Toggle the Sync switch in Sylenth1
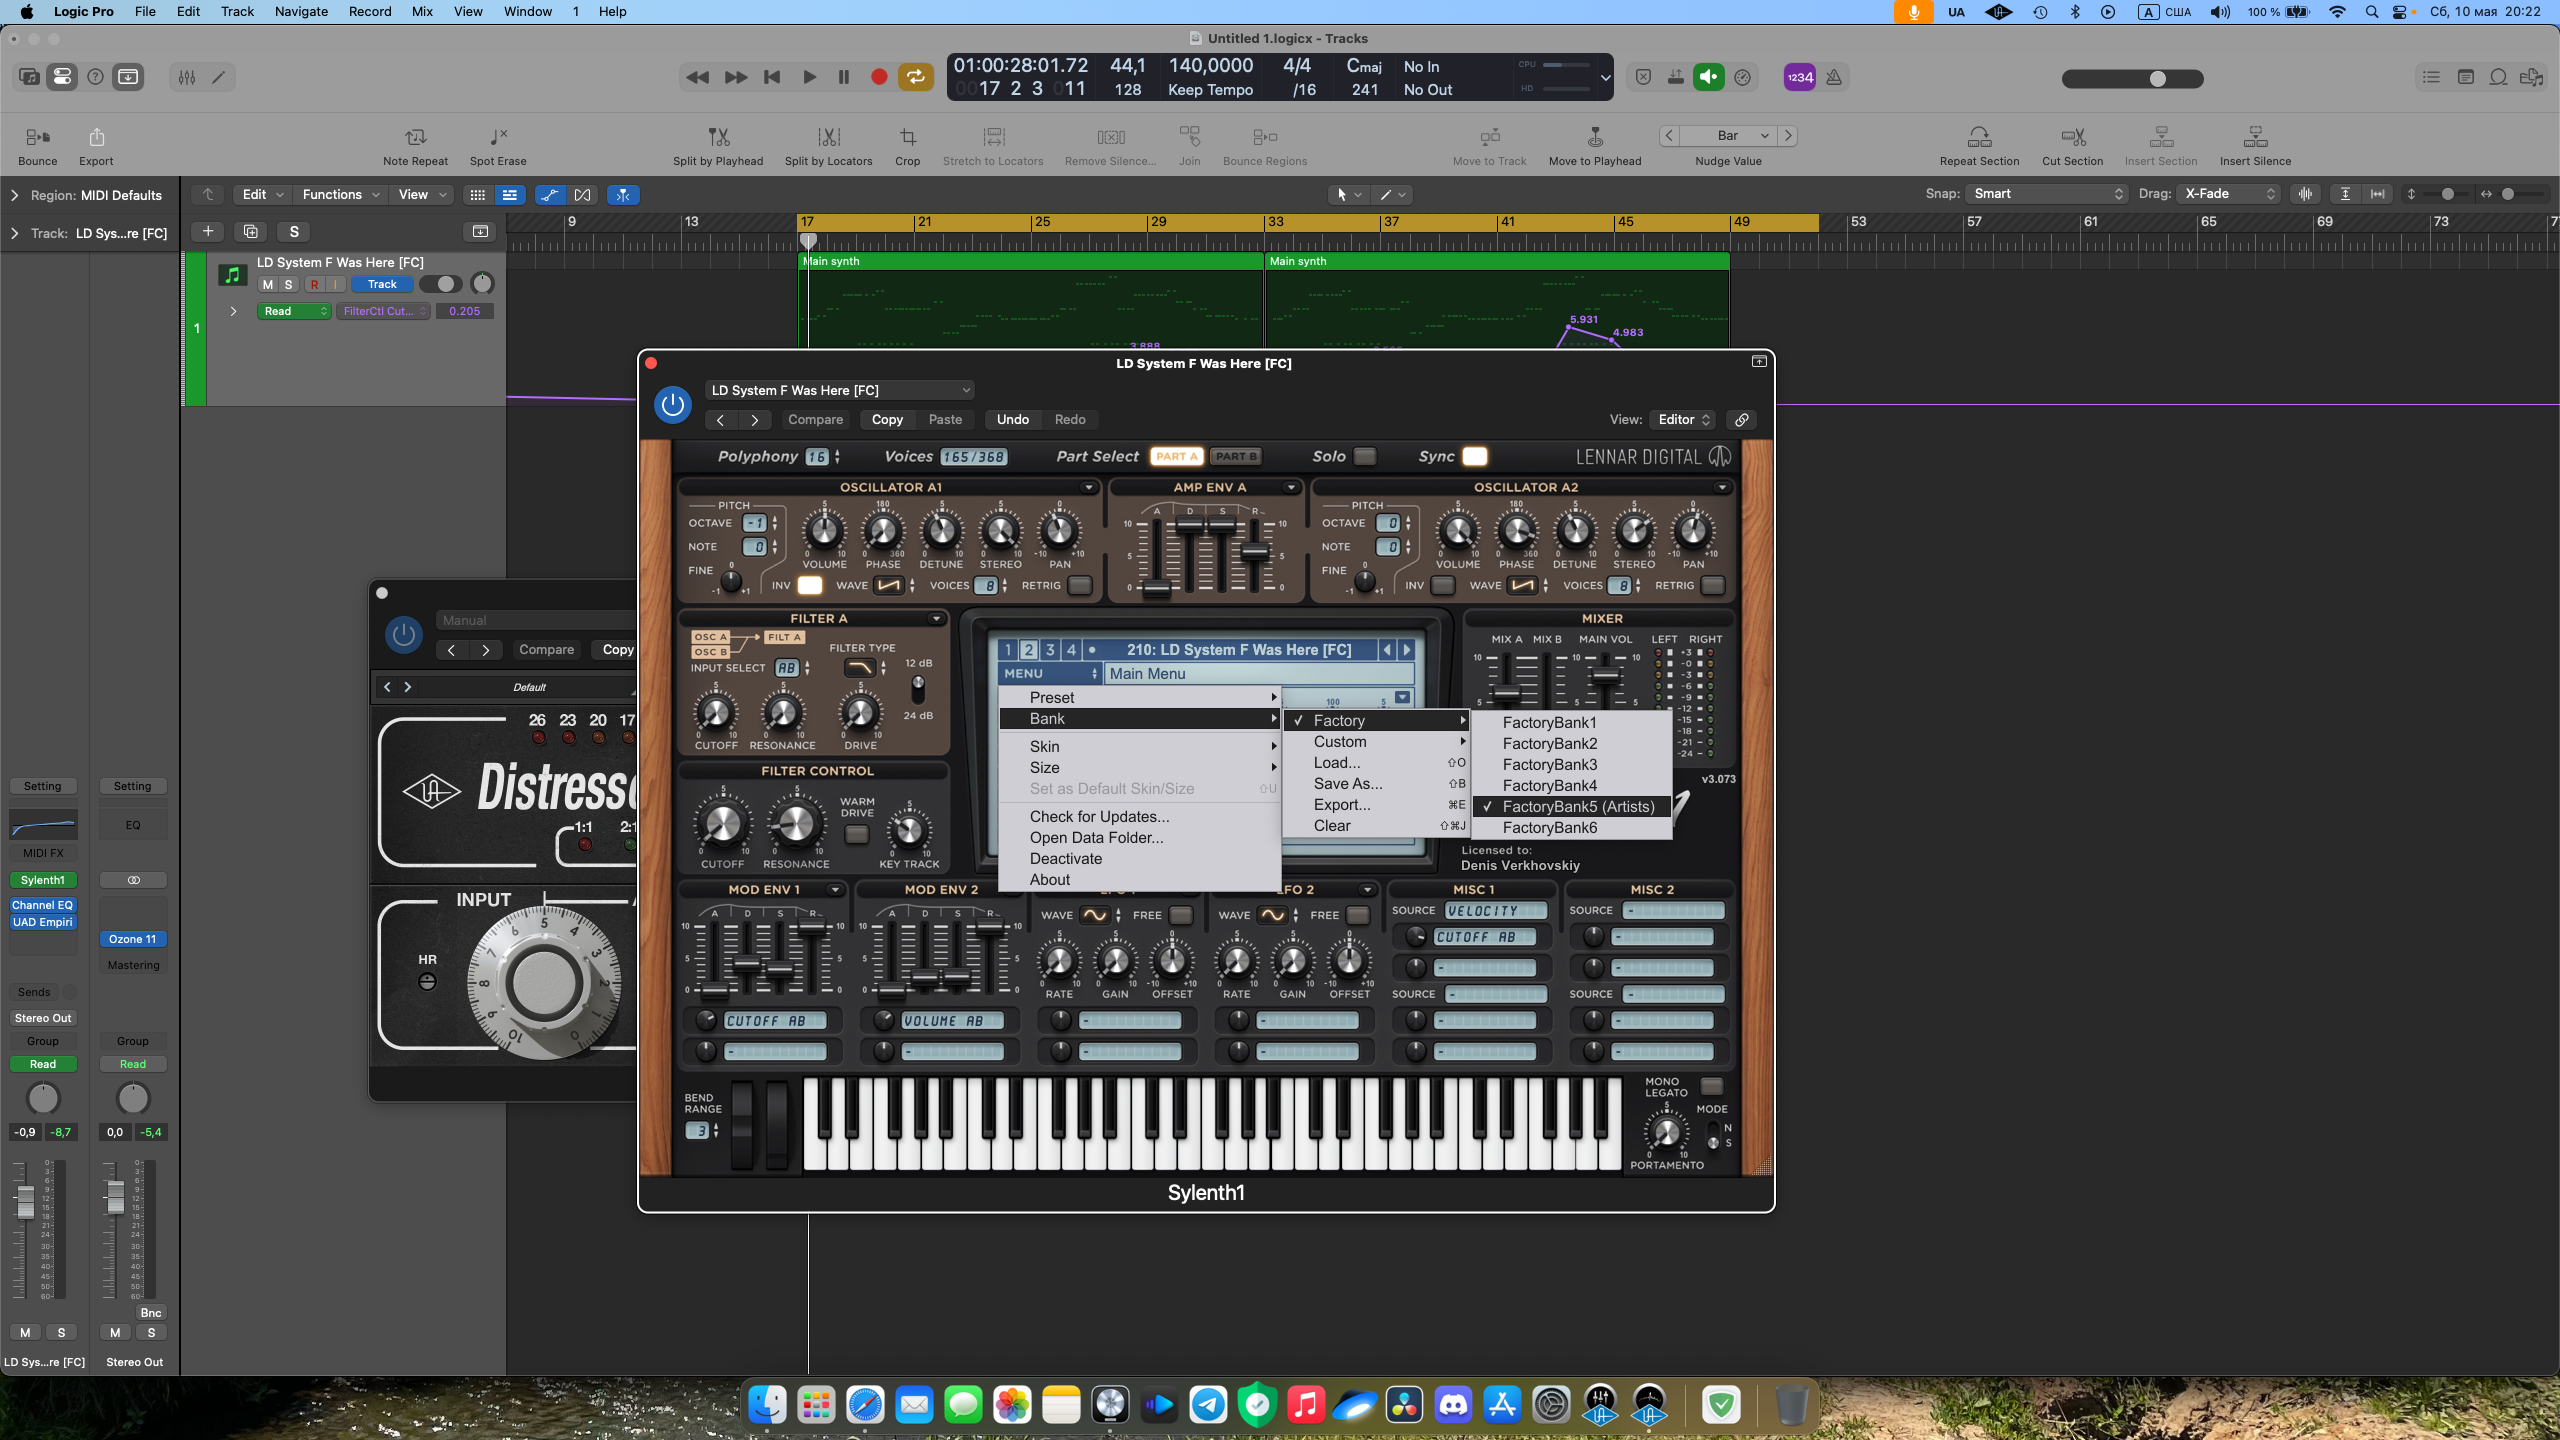 click(1475, 456)
